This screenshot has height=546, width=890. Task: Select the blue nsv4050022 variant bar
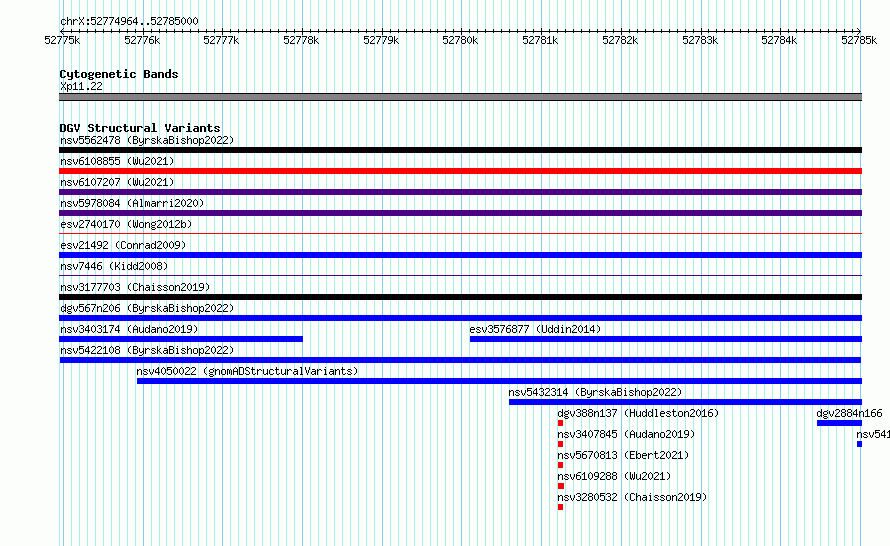click(x=499, y=381)
